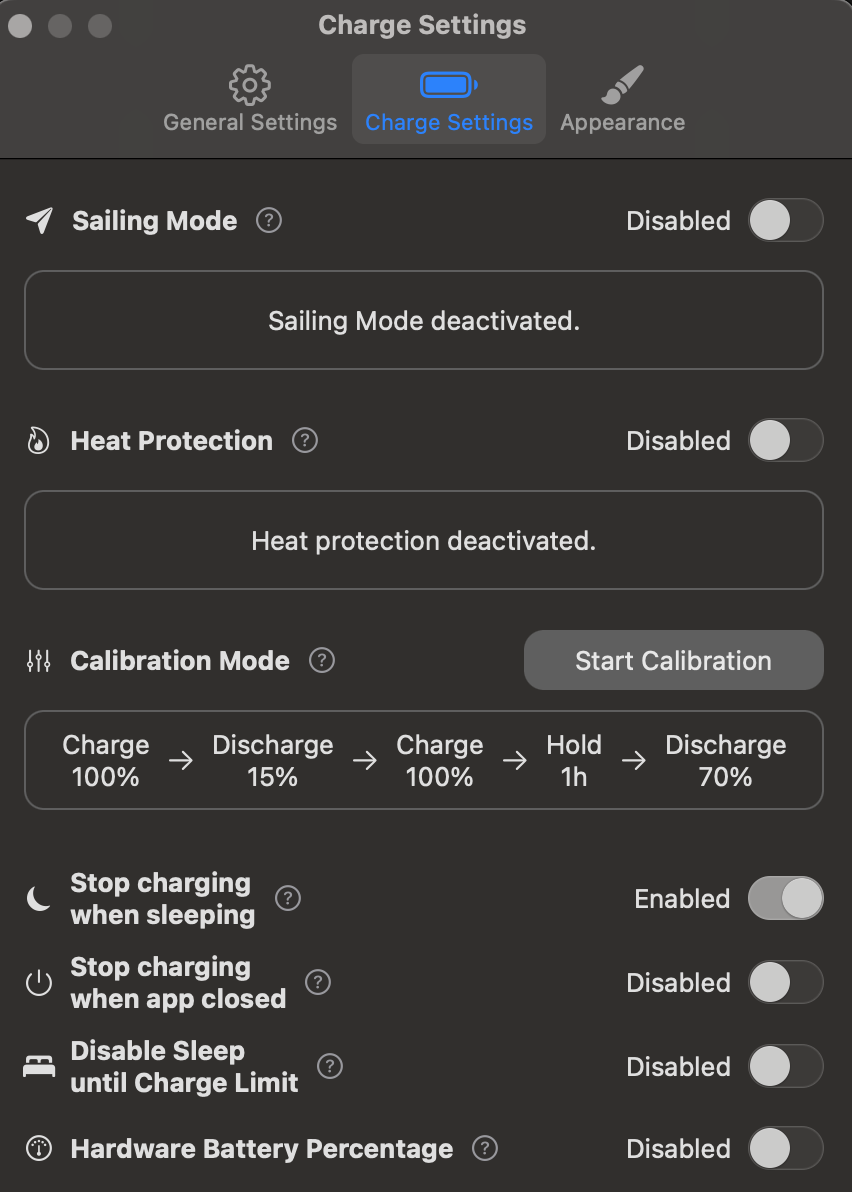Switch to the General Settings tab
Viewport: 852px width, 1192px height.
250,100
